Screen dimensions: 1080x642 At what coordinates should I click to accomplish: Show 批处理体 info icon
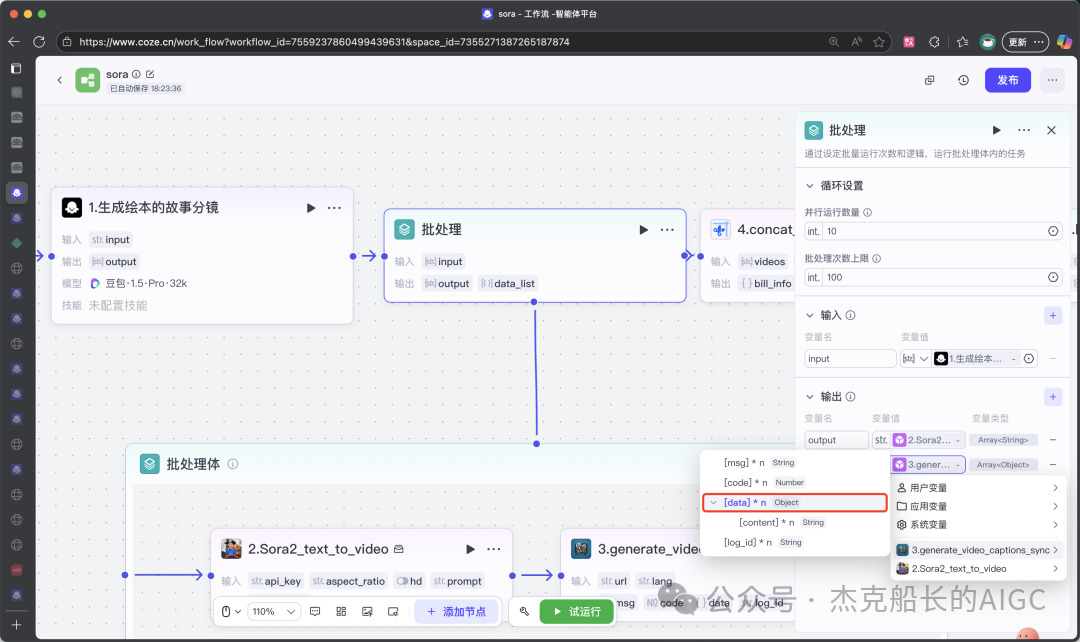233,464
